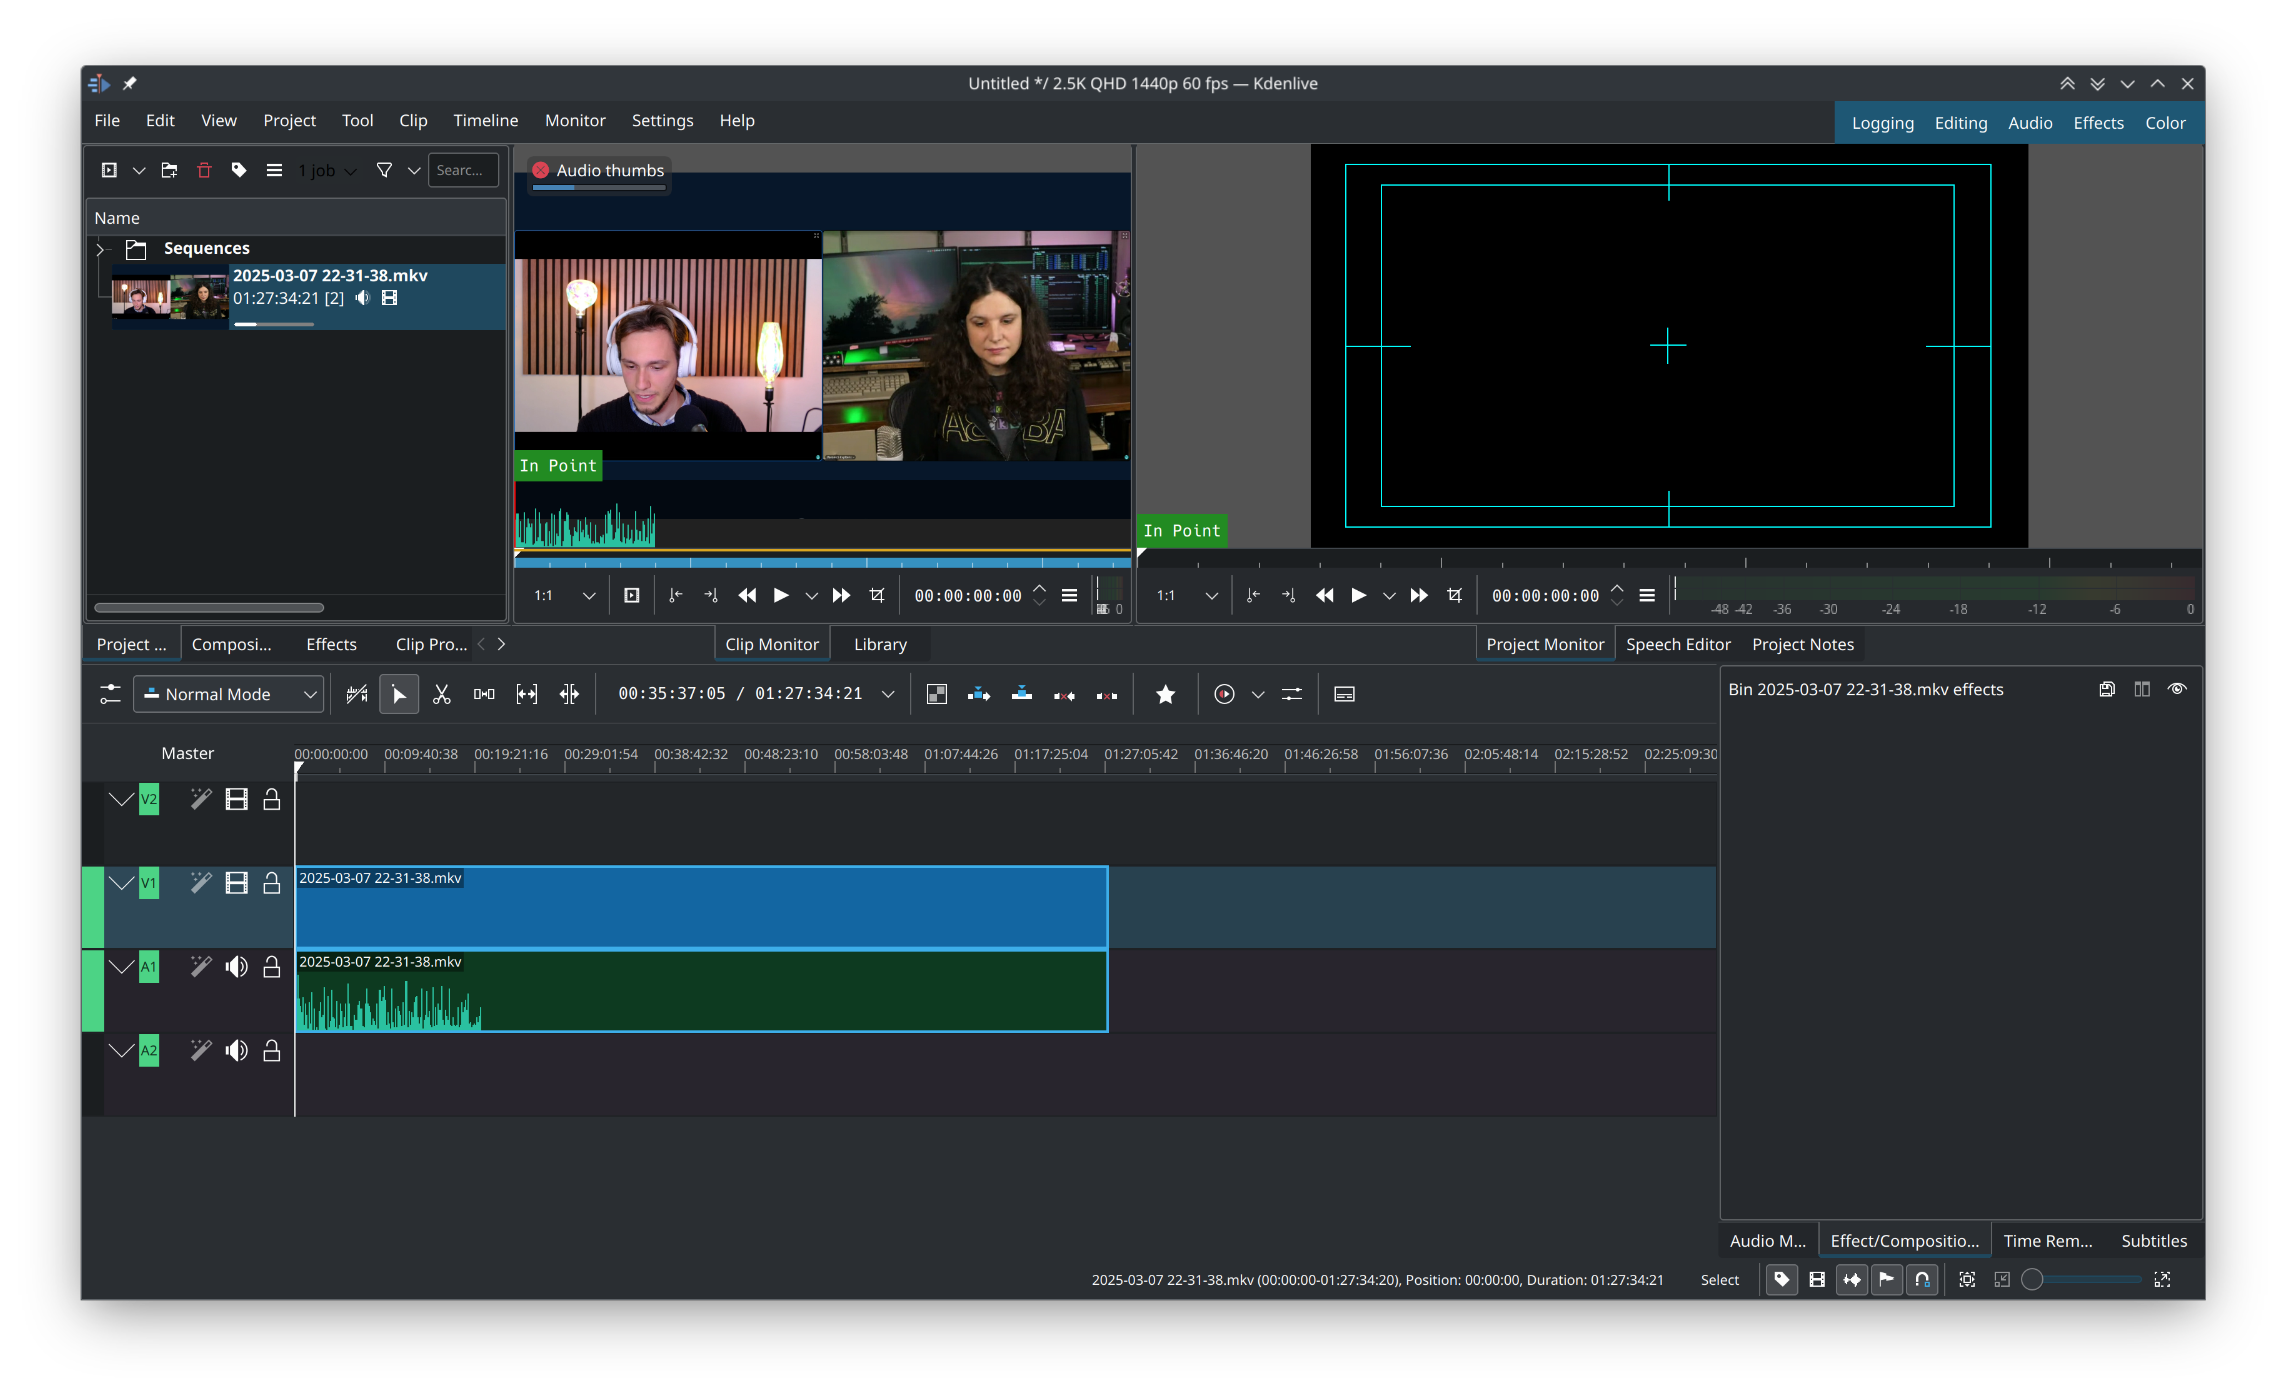Open the Timeline menu

click(x=485, y=121)
